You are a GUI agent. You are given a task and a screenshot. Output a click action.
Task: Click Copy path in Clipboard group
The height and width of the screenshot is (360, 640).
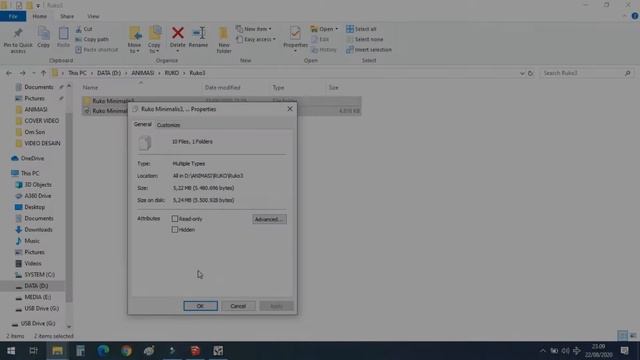click(x=92, y=39)
